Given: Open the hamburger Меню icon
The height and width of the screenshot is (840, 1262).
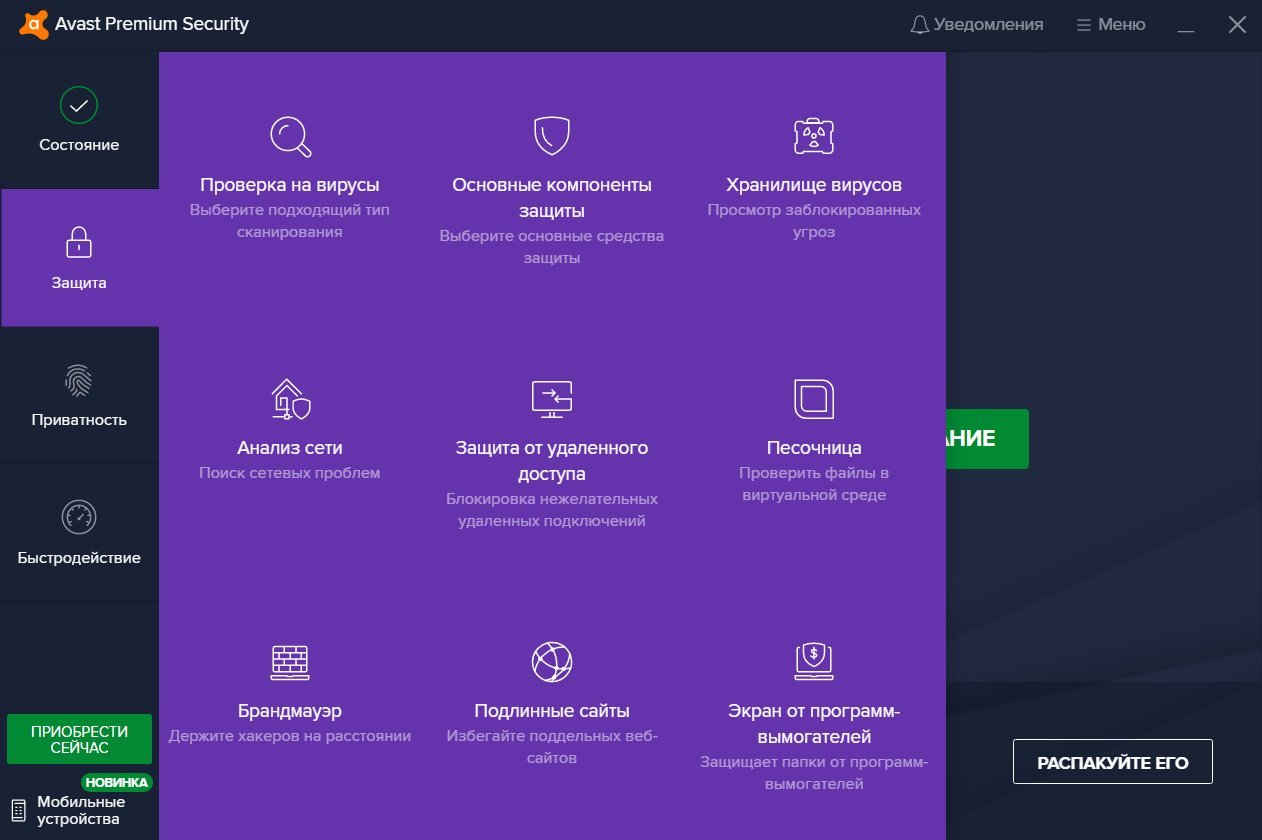Looking at the screenshot, I should pyautogui.click(x=1083, y=25).
